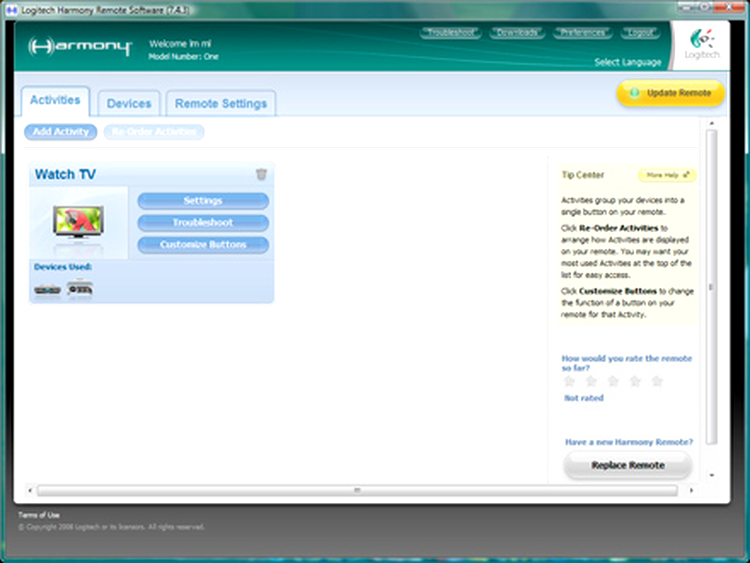Open the Select Language dropdown

627,62
